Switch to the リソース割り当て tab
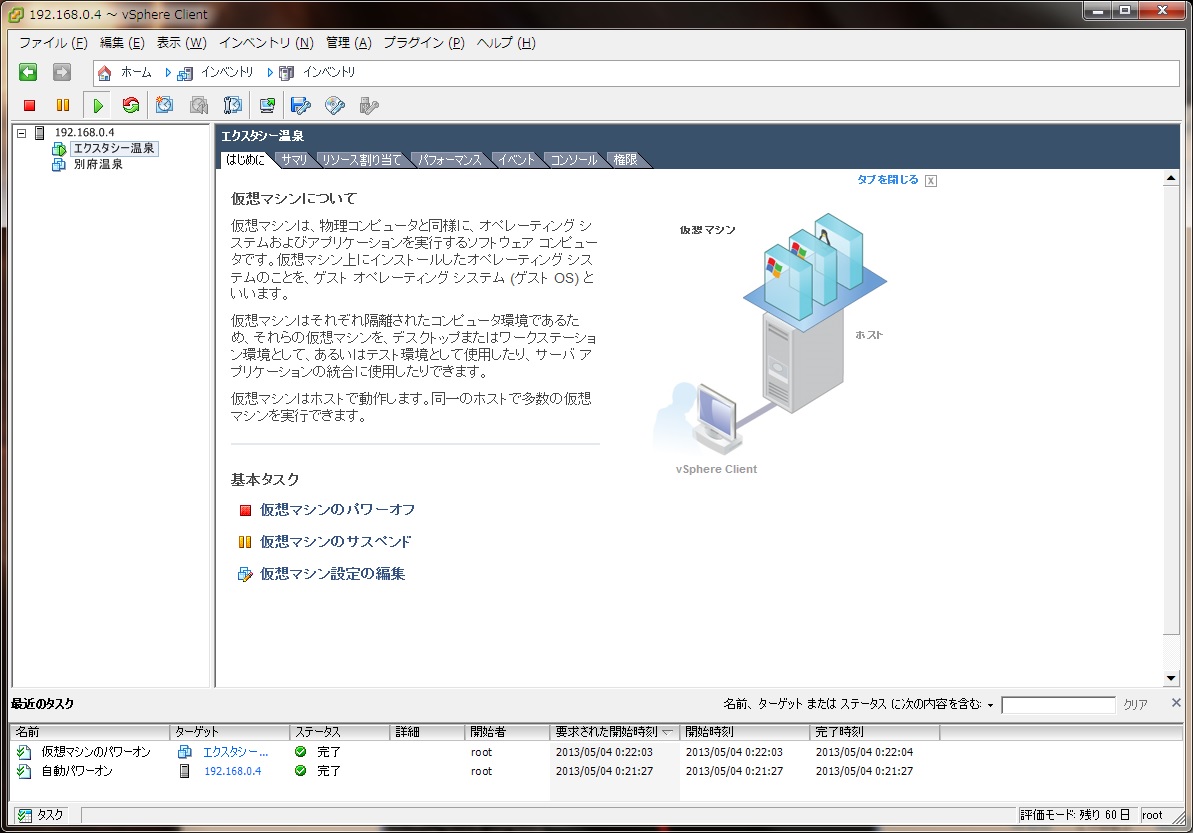 tap(361, 160)
